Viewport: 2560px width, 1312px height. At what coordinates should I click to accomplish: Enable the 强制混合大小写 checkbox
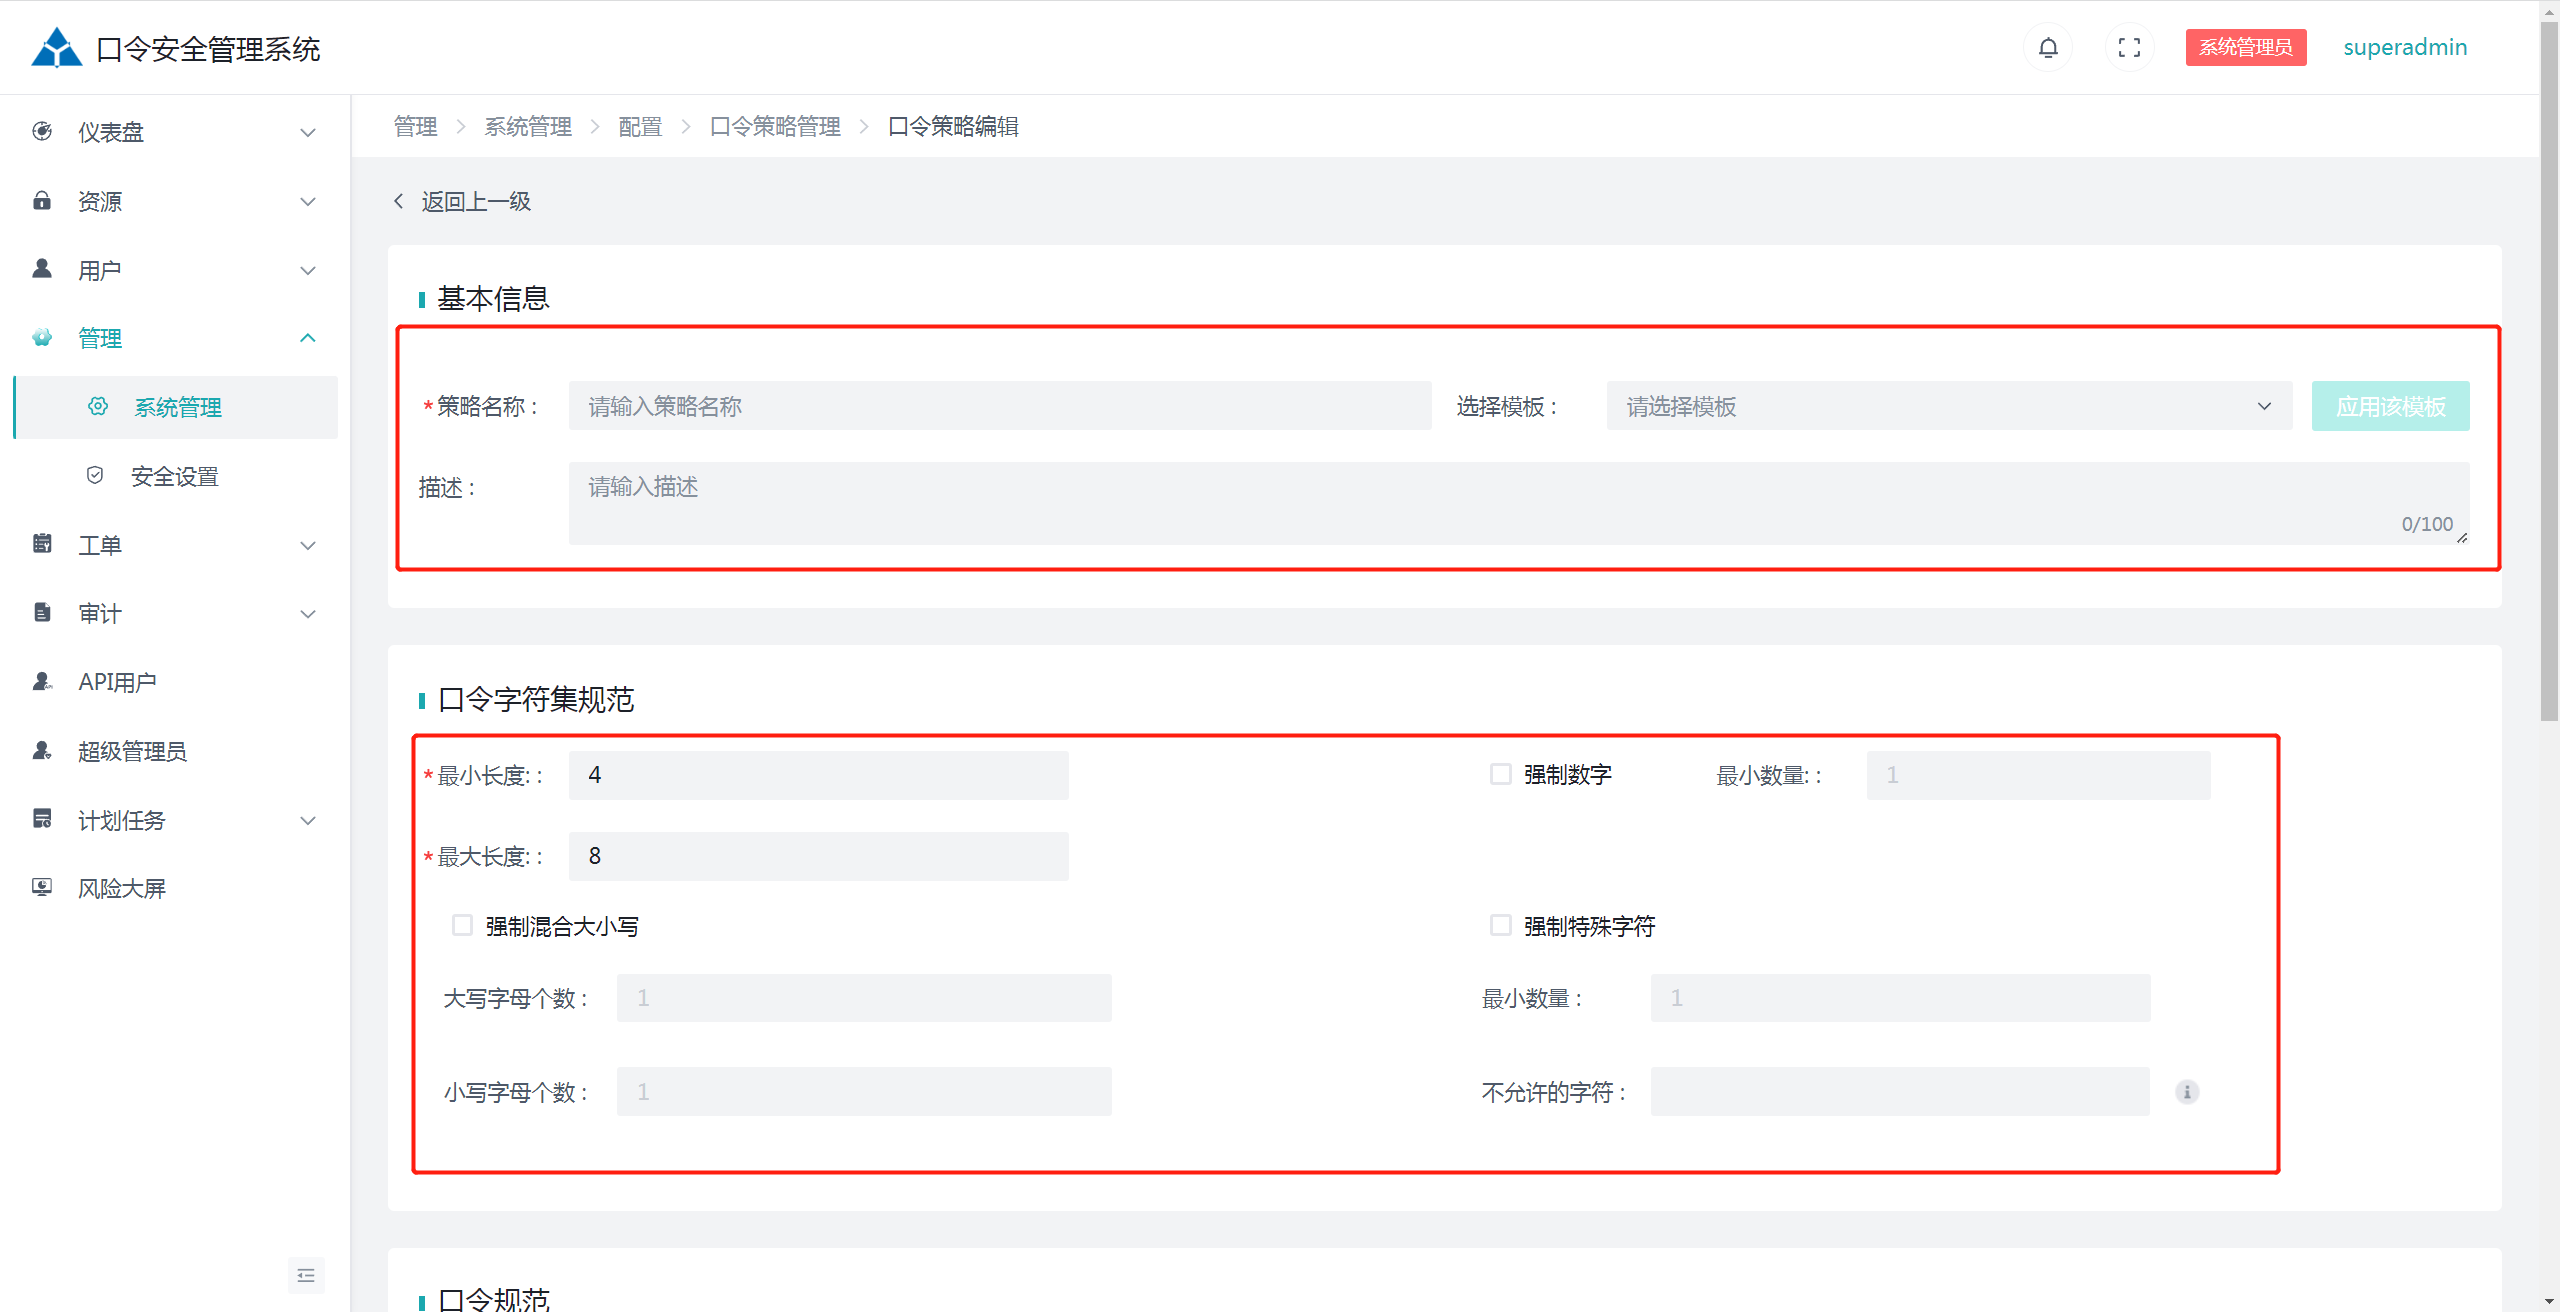coord(462,925)
